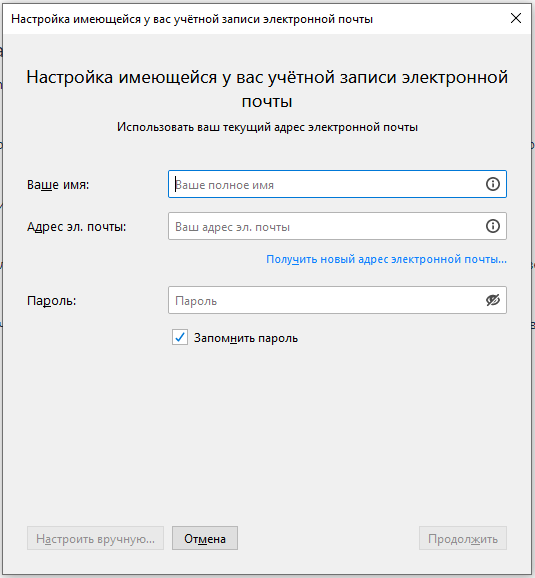Click the Ваше имя: label

click(58, 184)
